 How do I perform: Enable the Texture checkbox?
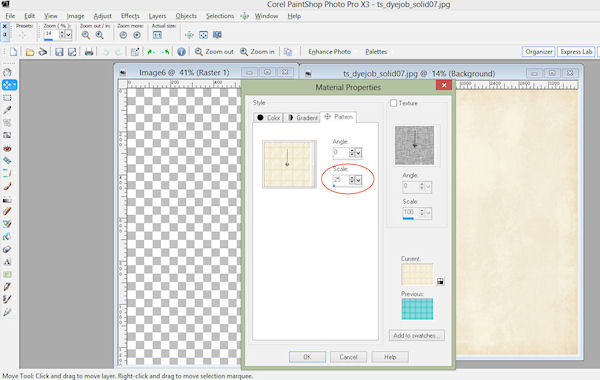[393, 103]
